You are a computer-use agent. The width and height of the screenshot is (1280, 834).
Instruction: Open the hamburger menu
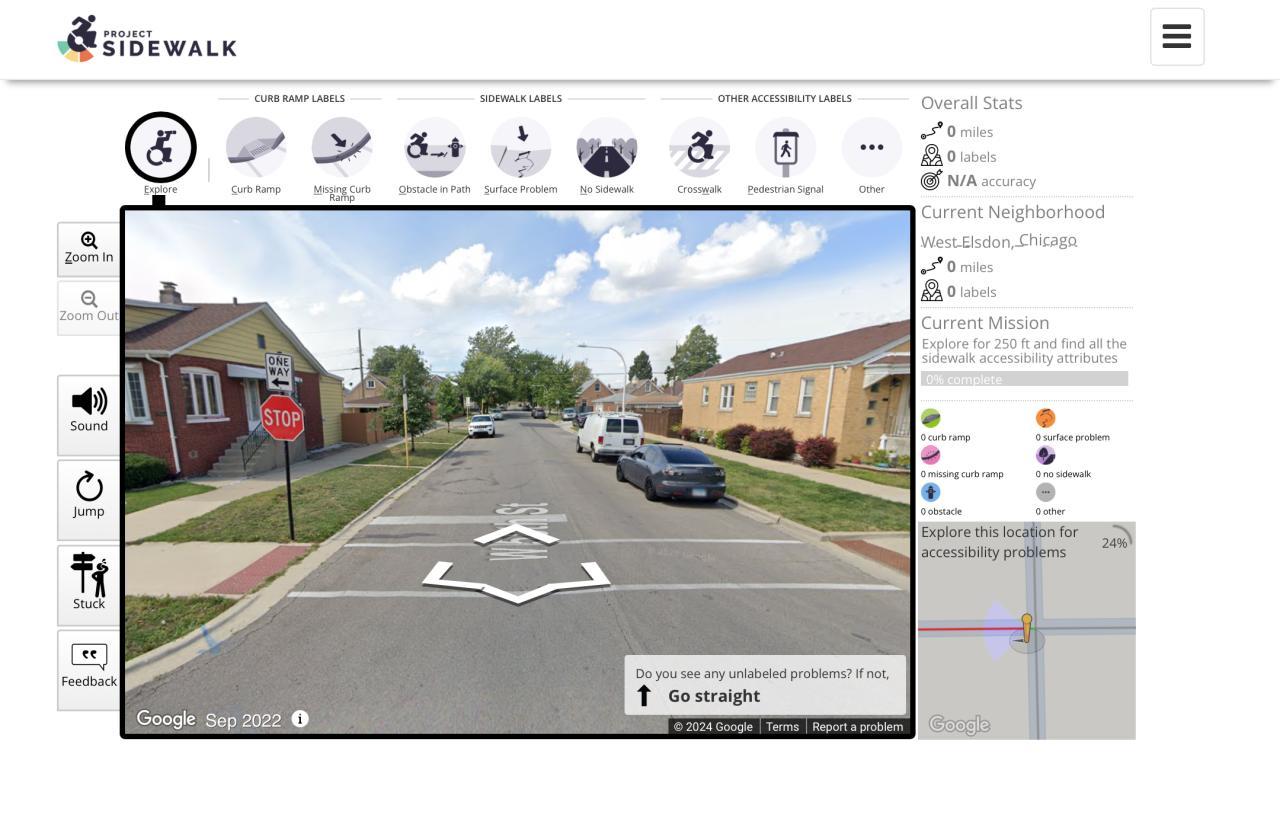coord(1177,37)
